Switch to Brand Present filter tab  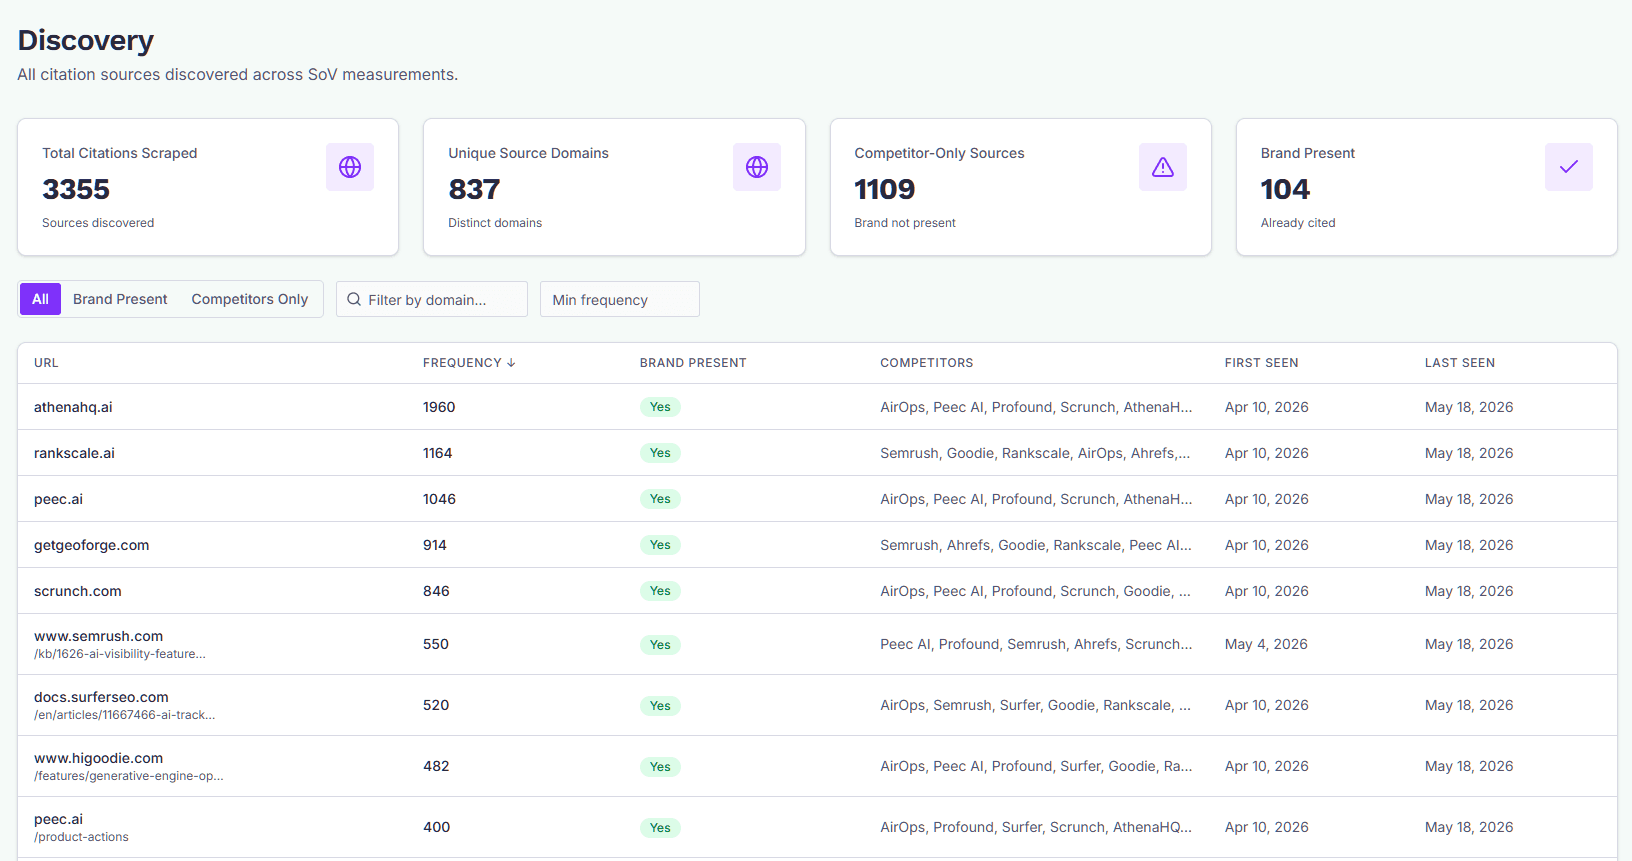click(x=120, y=299)
